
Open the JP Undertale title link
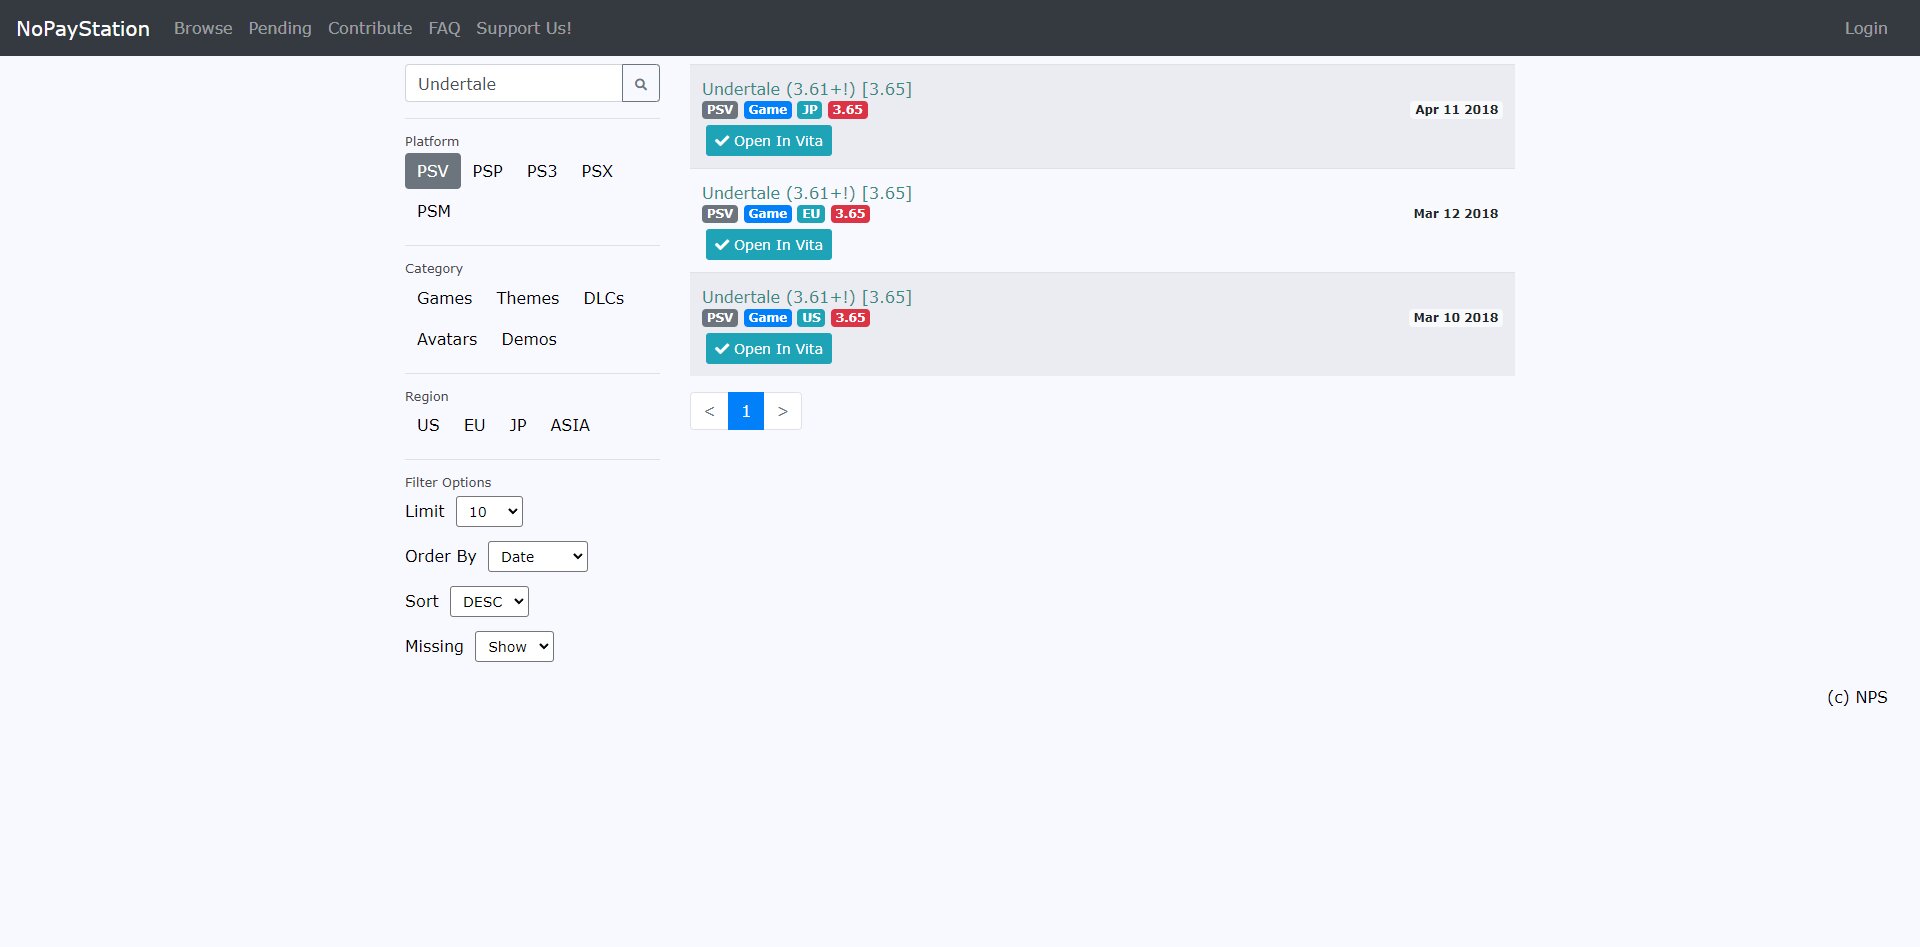[x=807, y=89]
